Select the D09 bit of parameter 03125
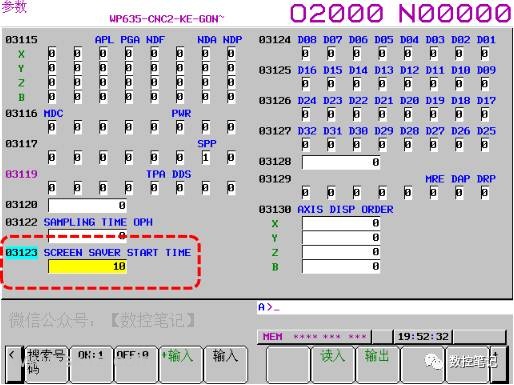Screen dimensions: 514x385 (x=485, y=84)
